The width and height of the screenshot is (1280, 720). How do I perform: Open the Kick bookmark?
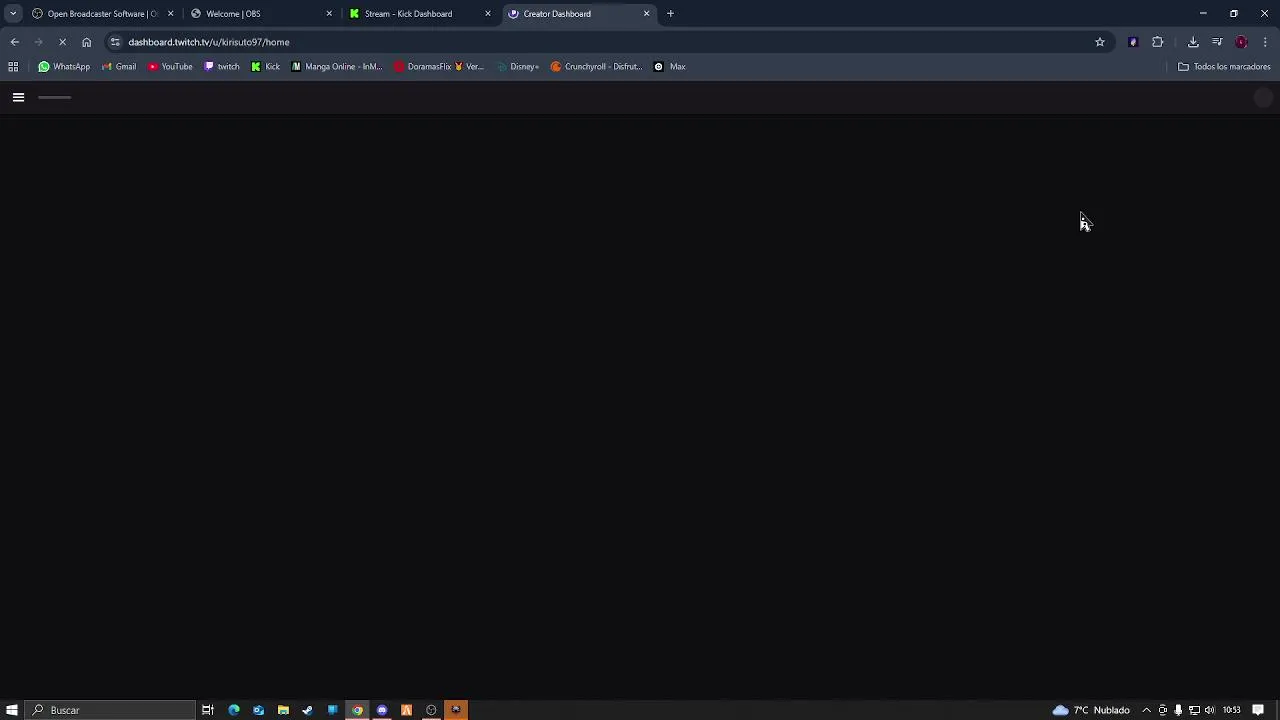coord(265,67)
